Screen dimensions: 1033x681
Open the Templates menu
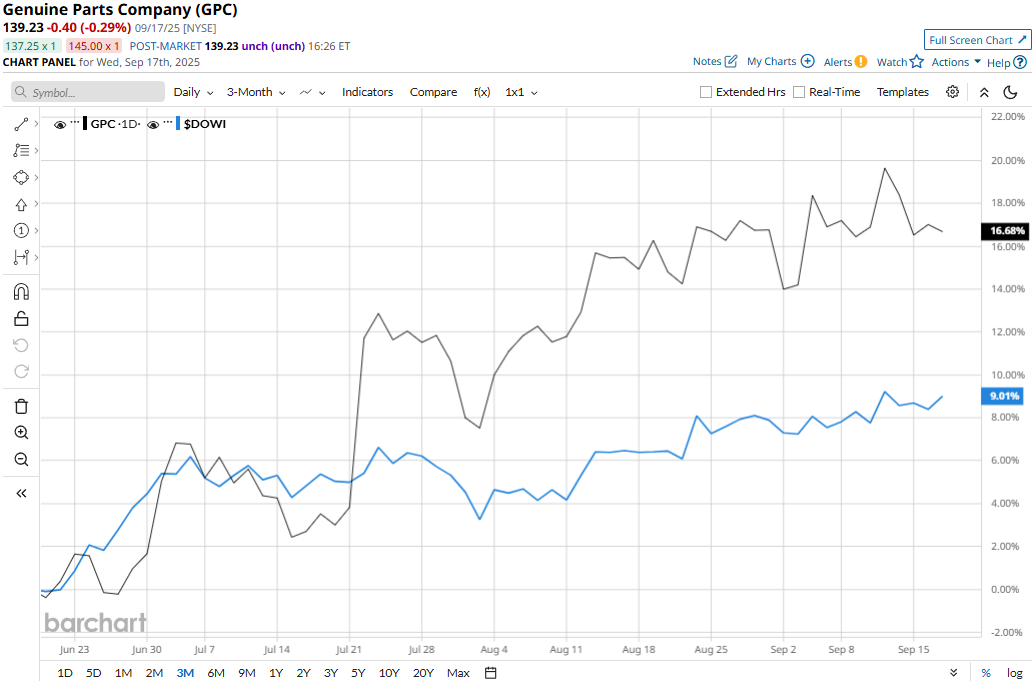click(x=903, y=92)
